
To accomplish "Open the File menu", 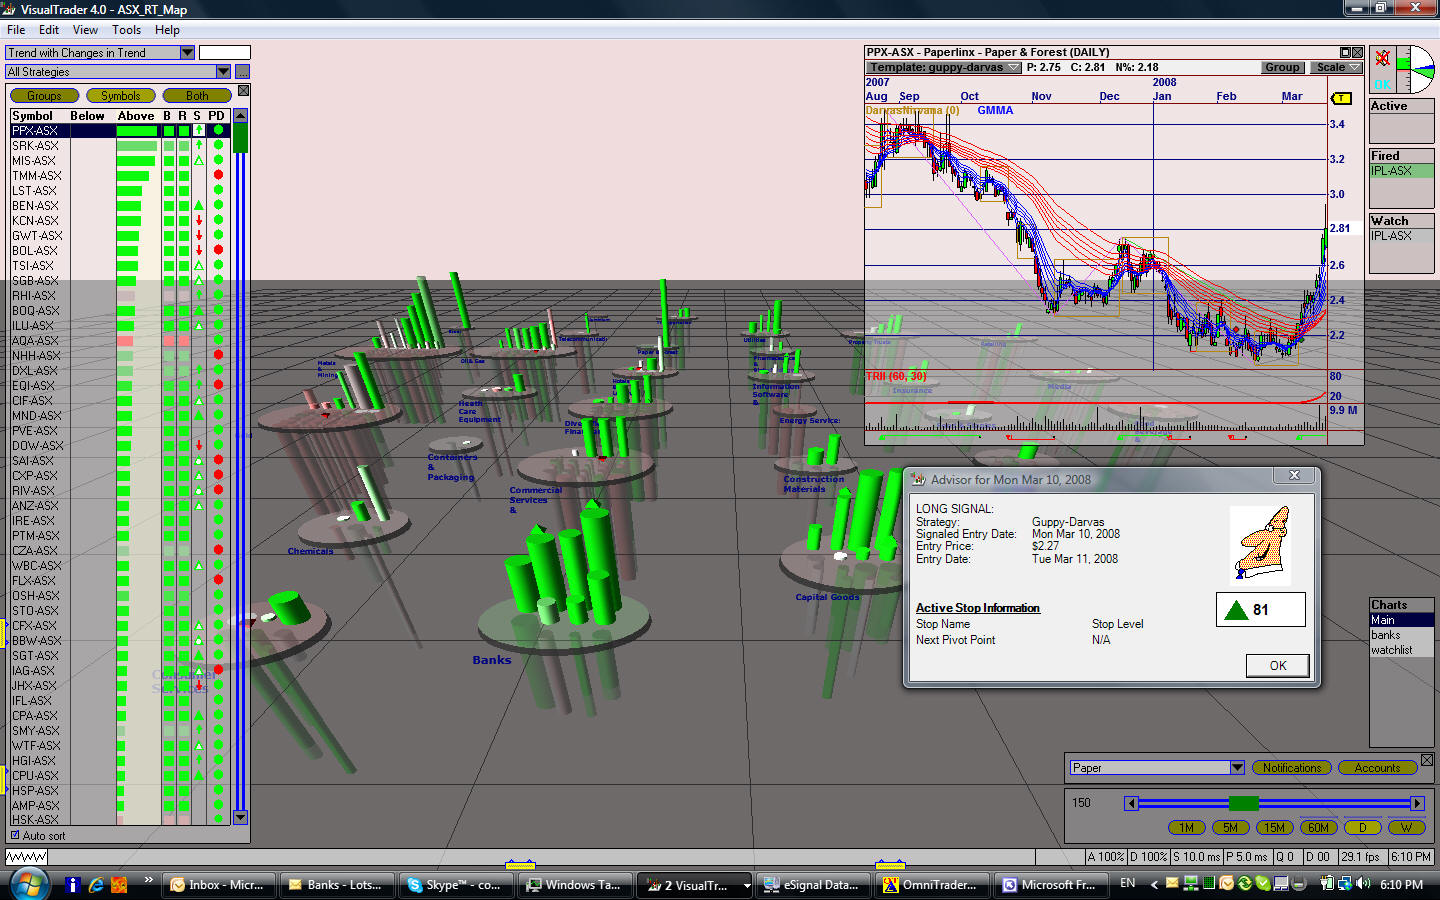I will coord(16,30).
